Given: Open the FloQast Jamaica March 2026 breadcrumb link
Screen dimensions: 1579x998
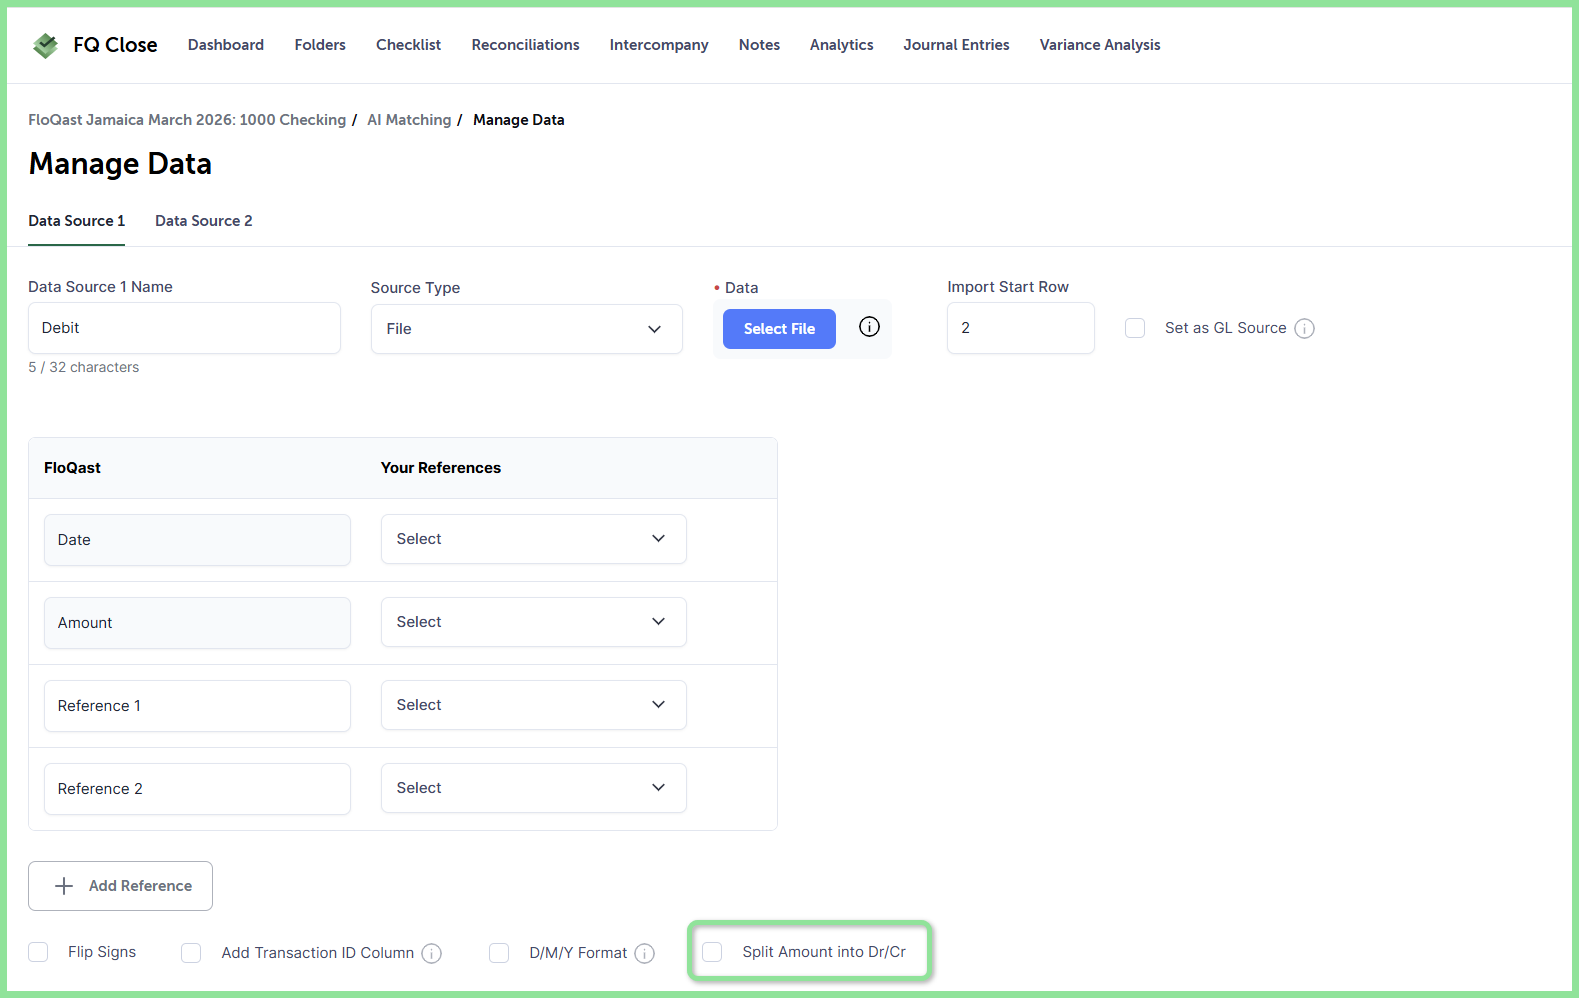Looking at the screenshot, I should (x=187, y=120).
